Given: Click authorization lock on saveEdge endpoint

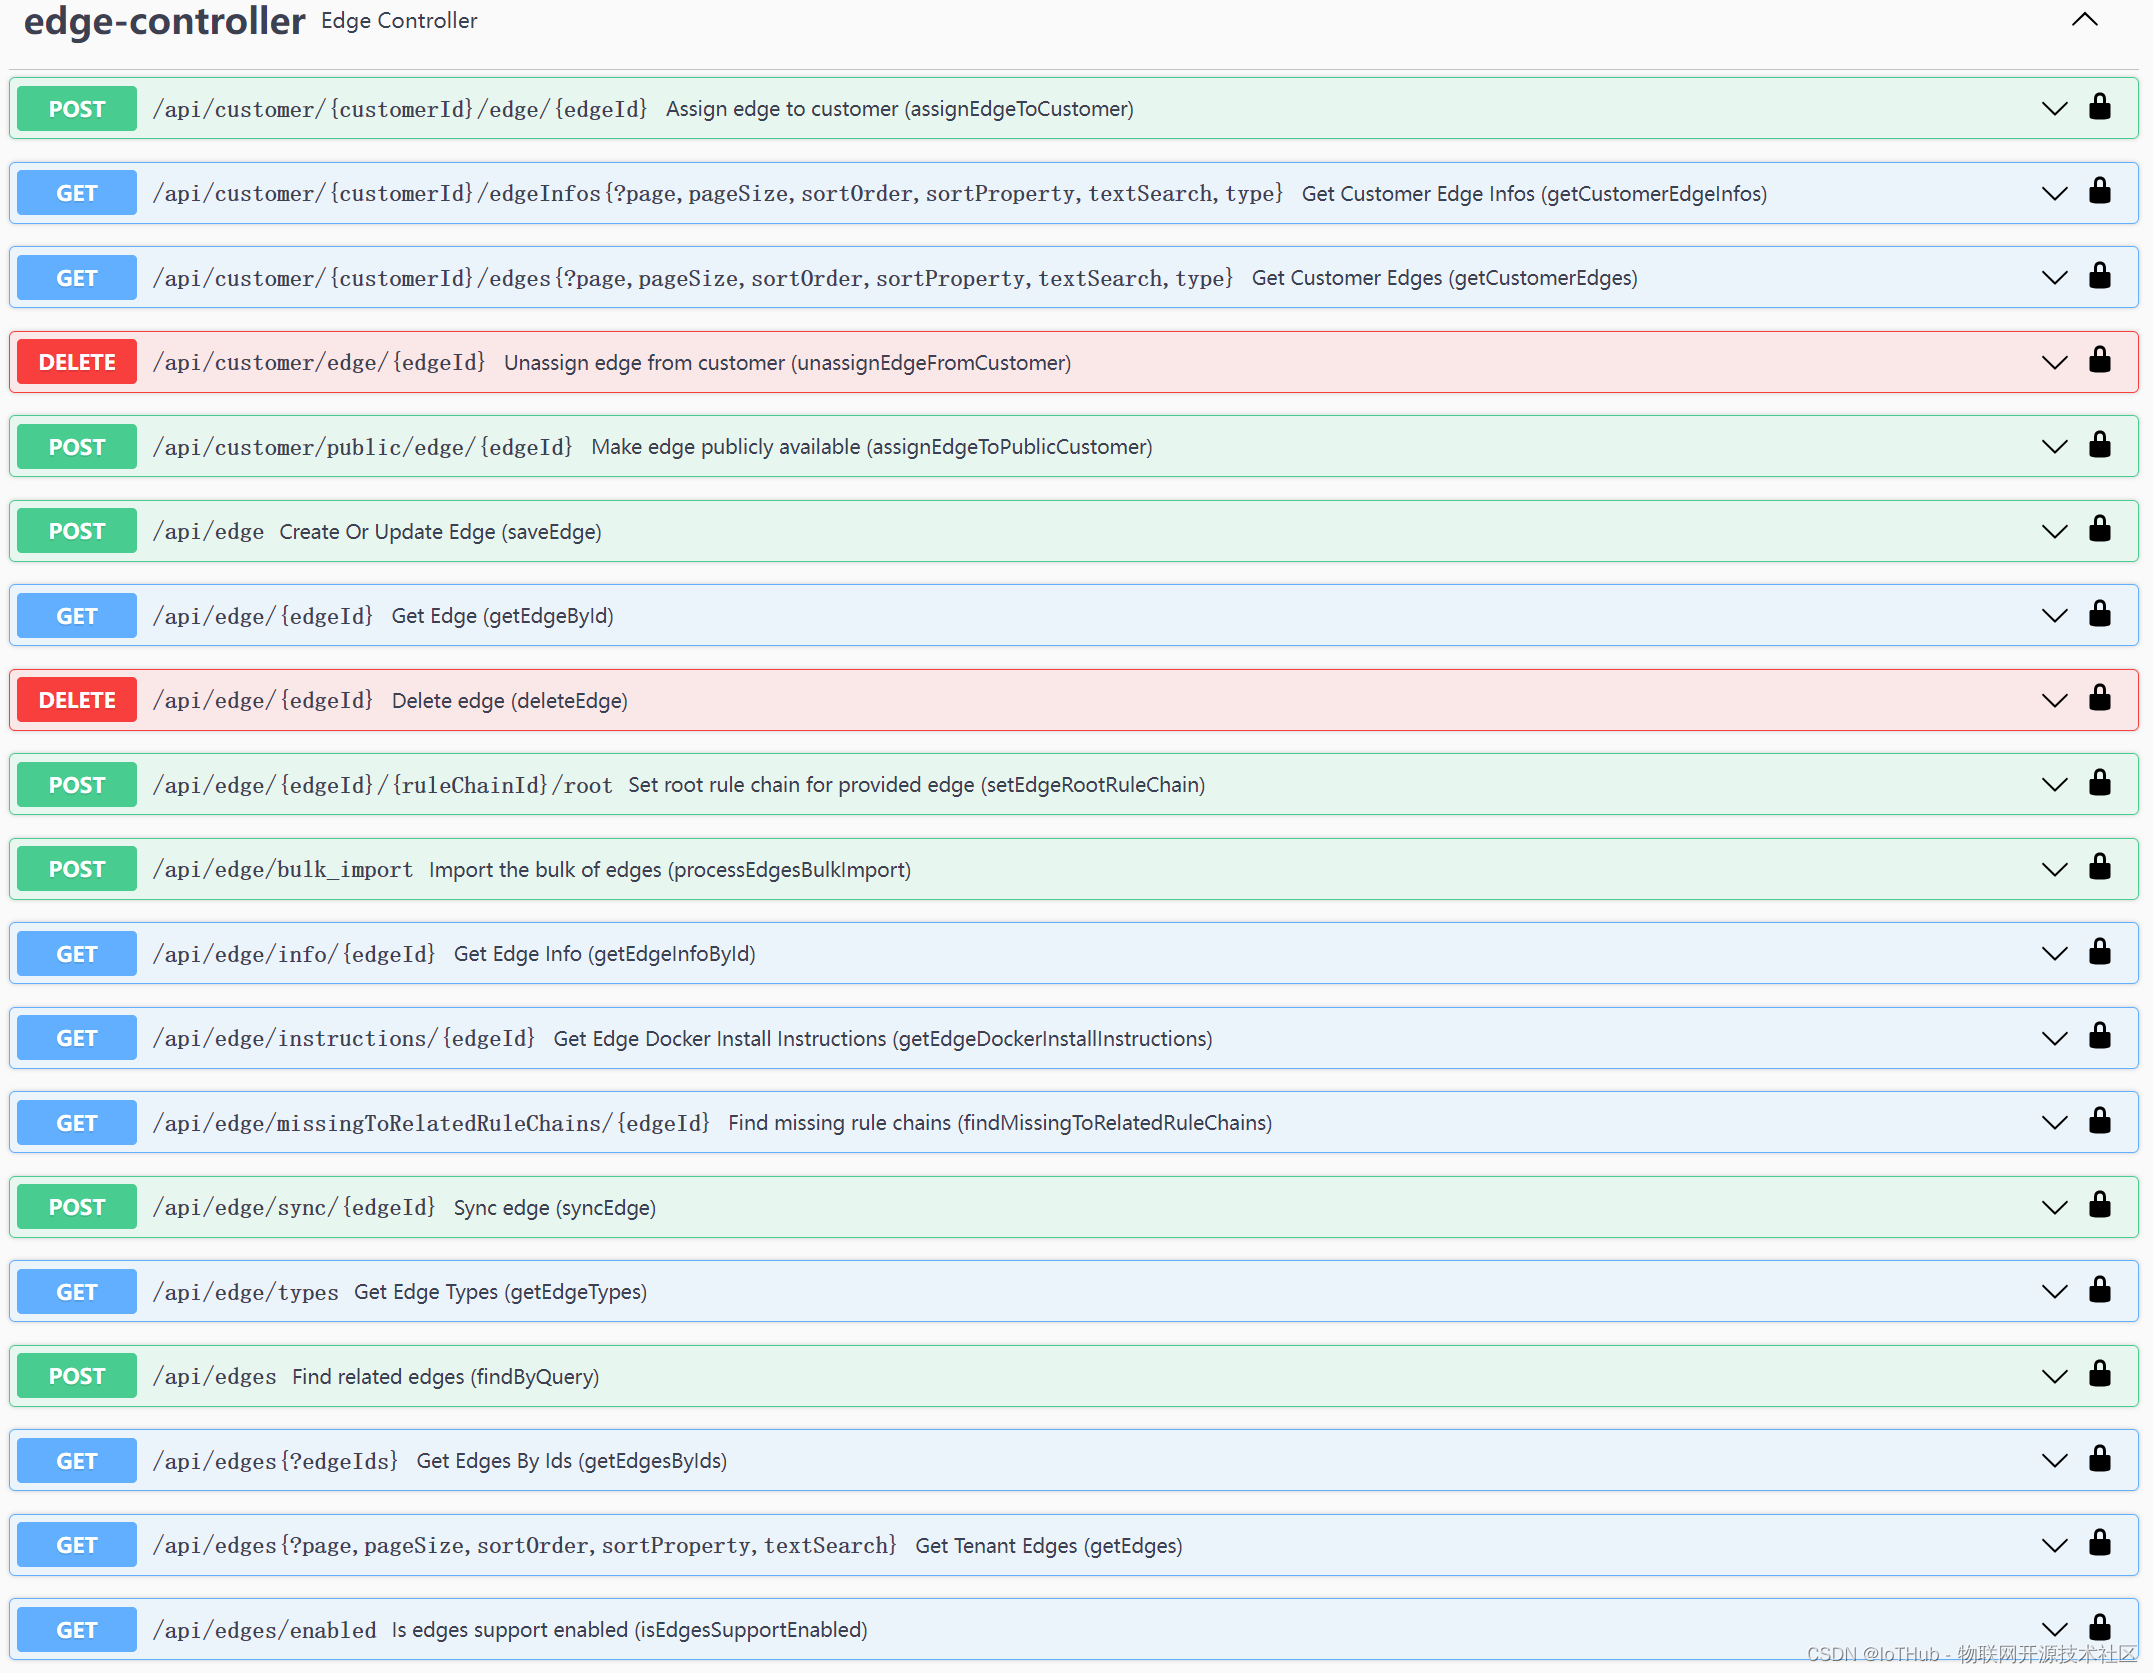Looking at the screenshot, I should coord(2099,530).
